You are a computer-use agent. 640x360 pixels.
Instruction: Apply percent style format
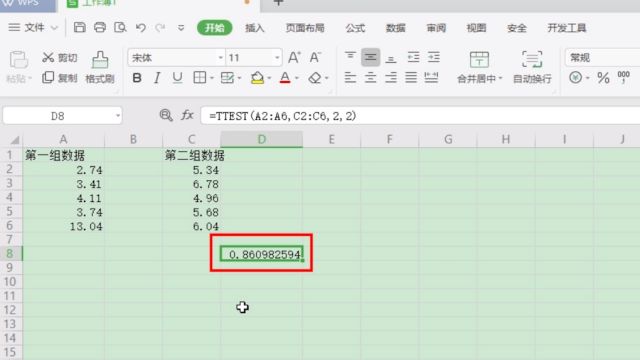[x=603, y=78]
